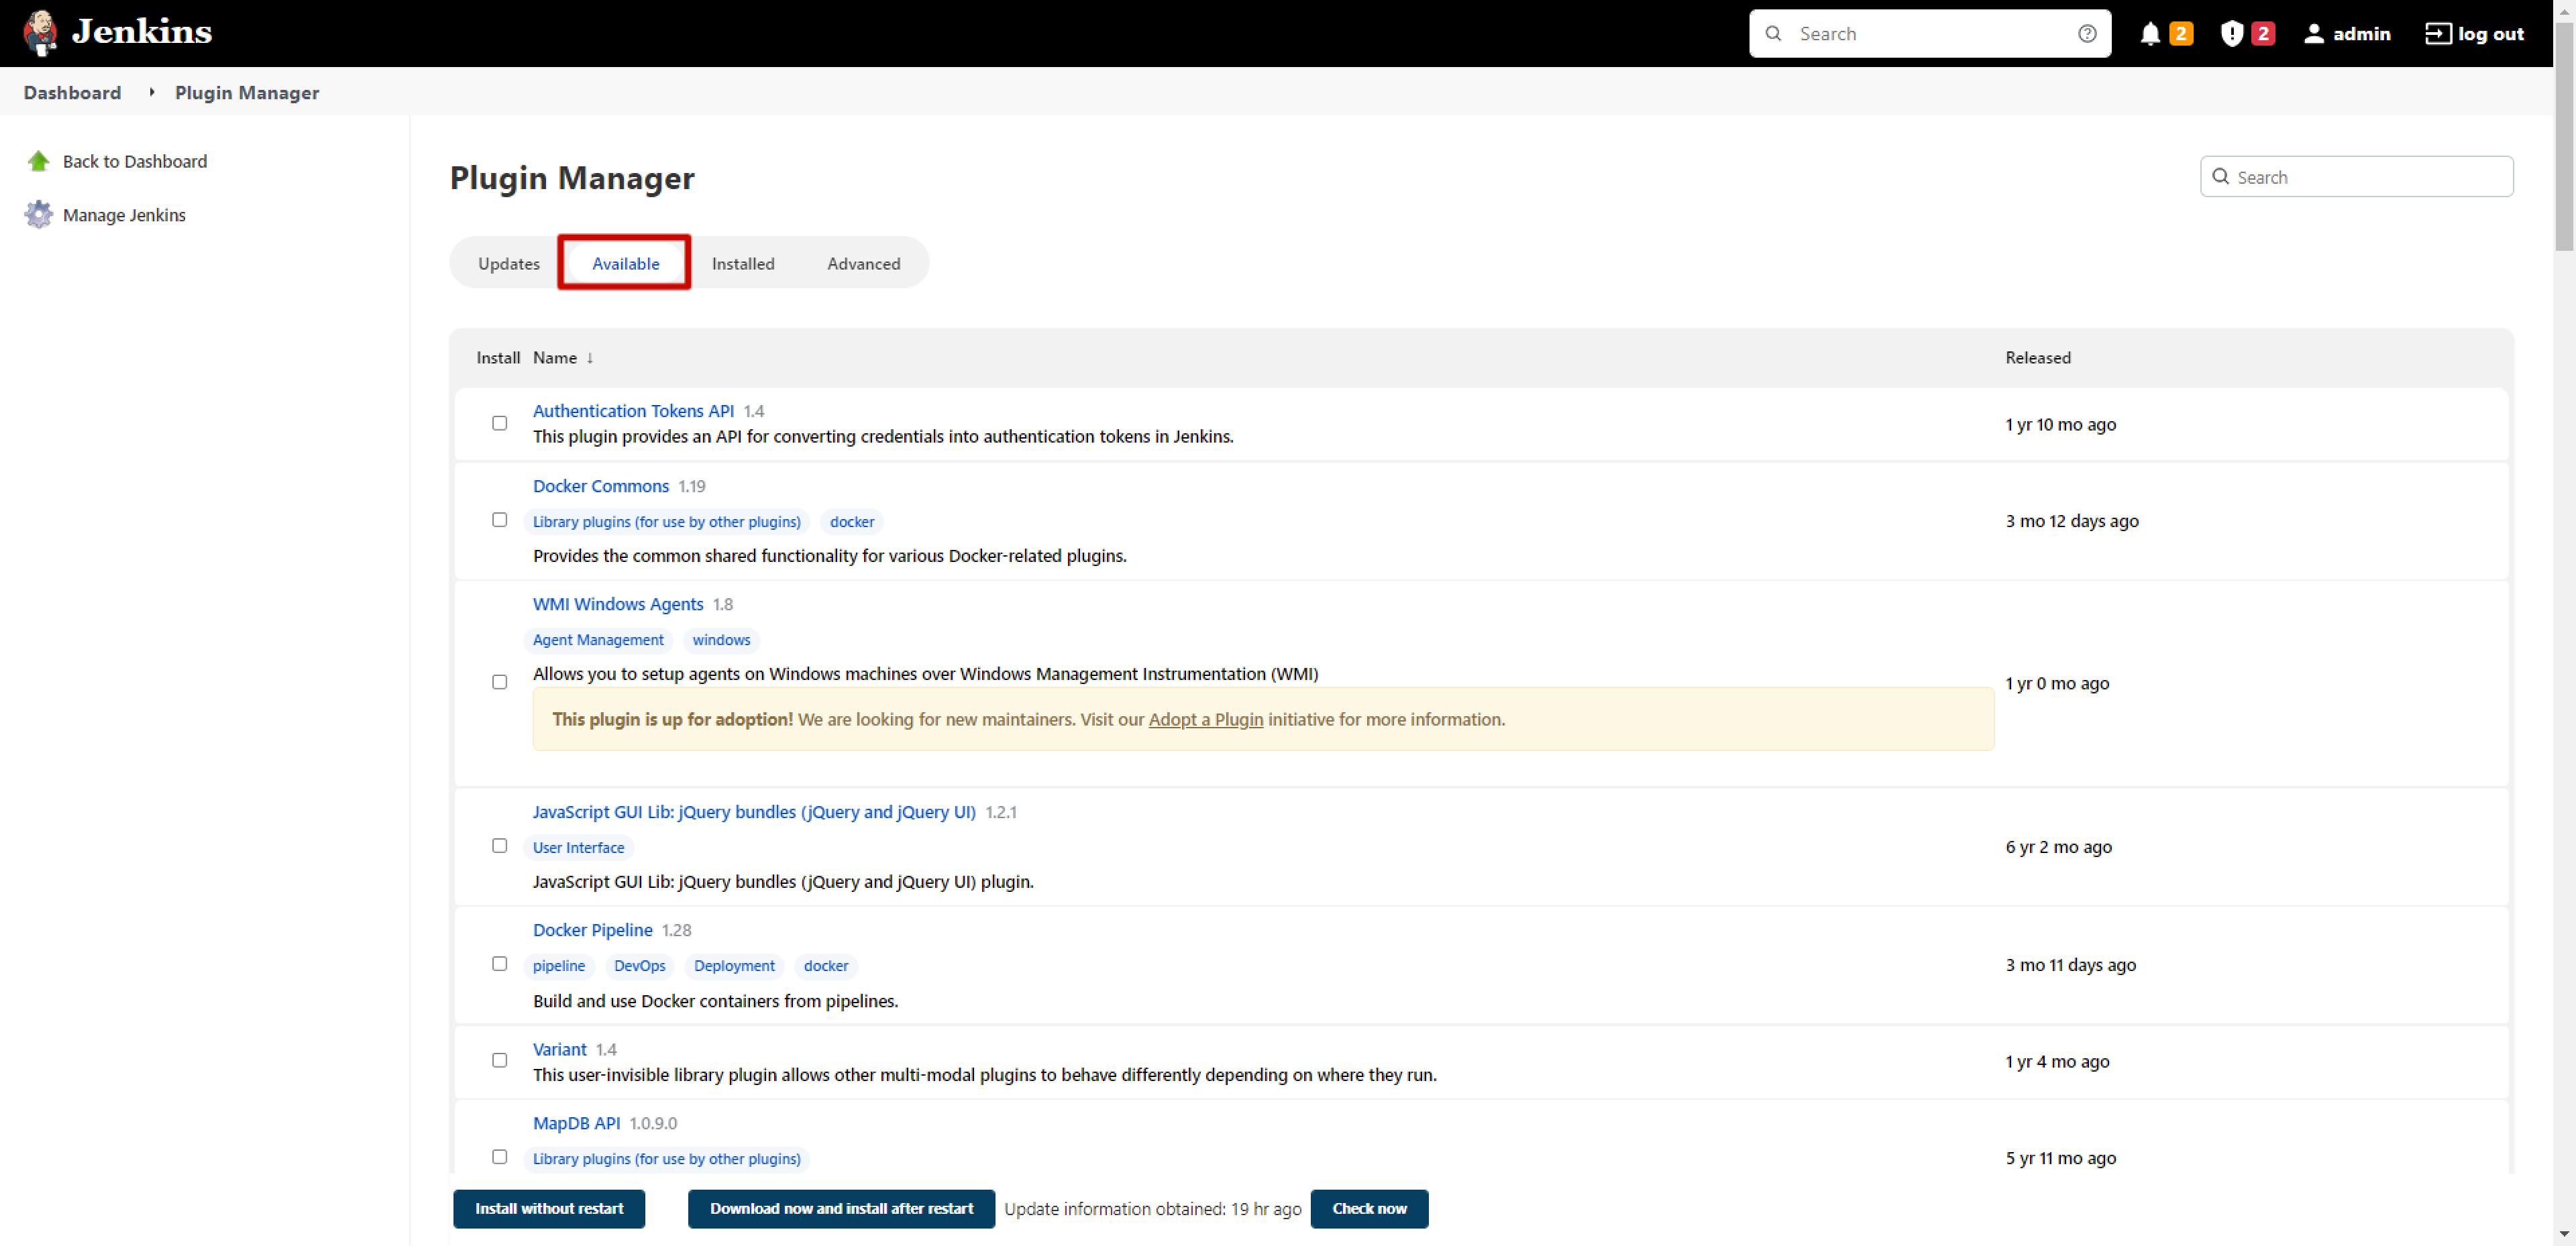Click the Install column header

pos(498,358)
